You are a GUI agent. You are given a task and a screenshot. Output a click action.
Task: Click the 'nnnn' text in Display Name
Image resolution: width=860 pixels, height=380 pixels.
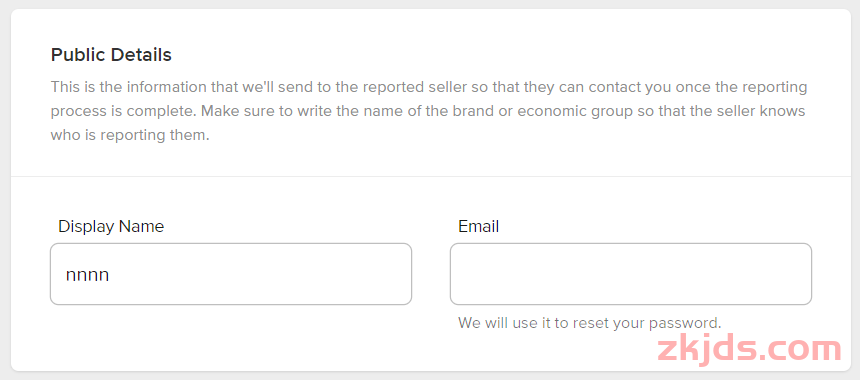point(88,275)
